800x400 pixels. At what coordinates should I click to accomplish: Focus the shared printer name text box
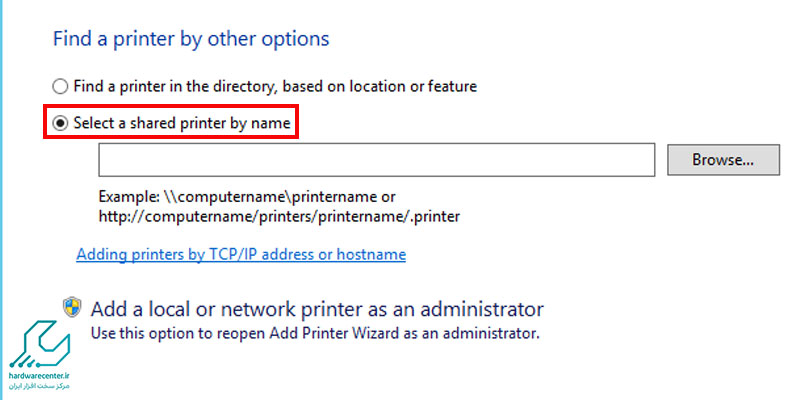click(377, 160)
